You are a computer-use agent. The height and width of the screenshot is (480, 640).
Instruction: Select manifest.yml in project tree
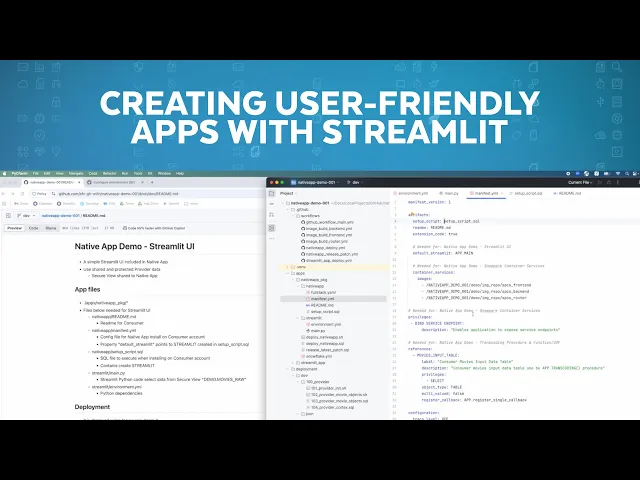(x=320, y=299)
